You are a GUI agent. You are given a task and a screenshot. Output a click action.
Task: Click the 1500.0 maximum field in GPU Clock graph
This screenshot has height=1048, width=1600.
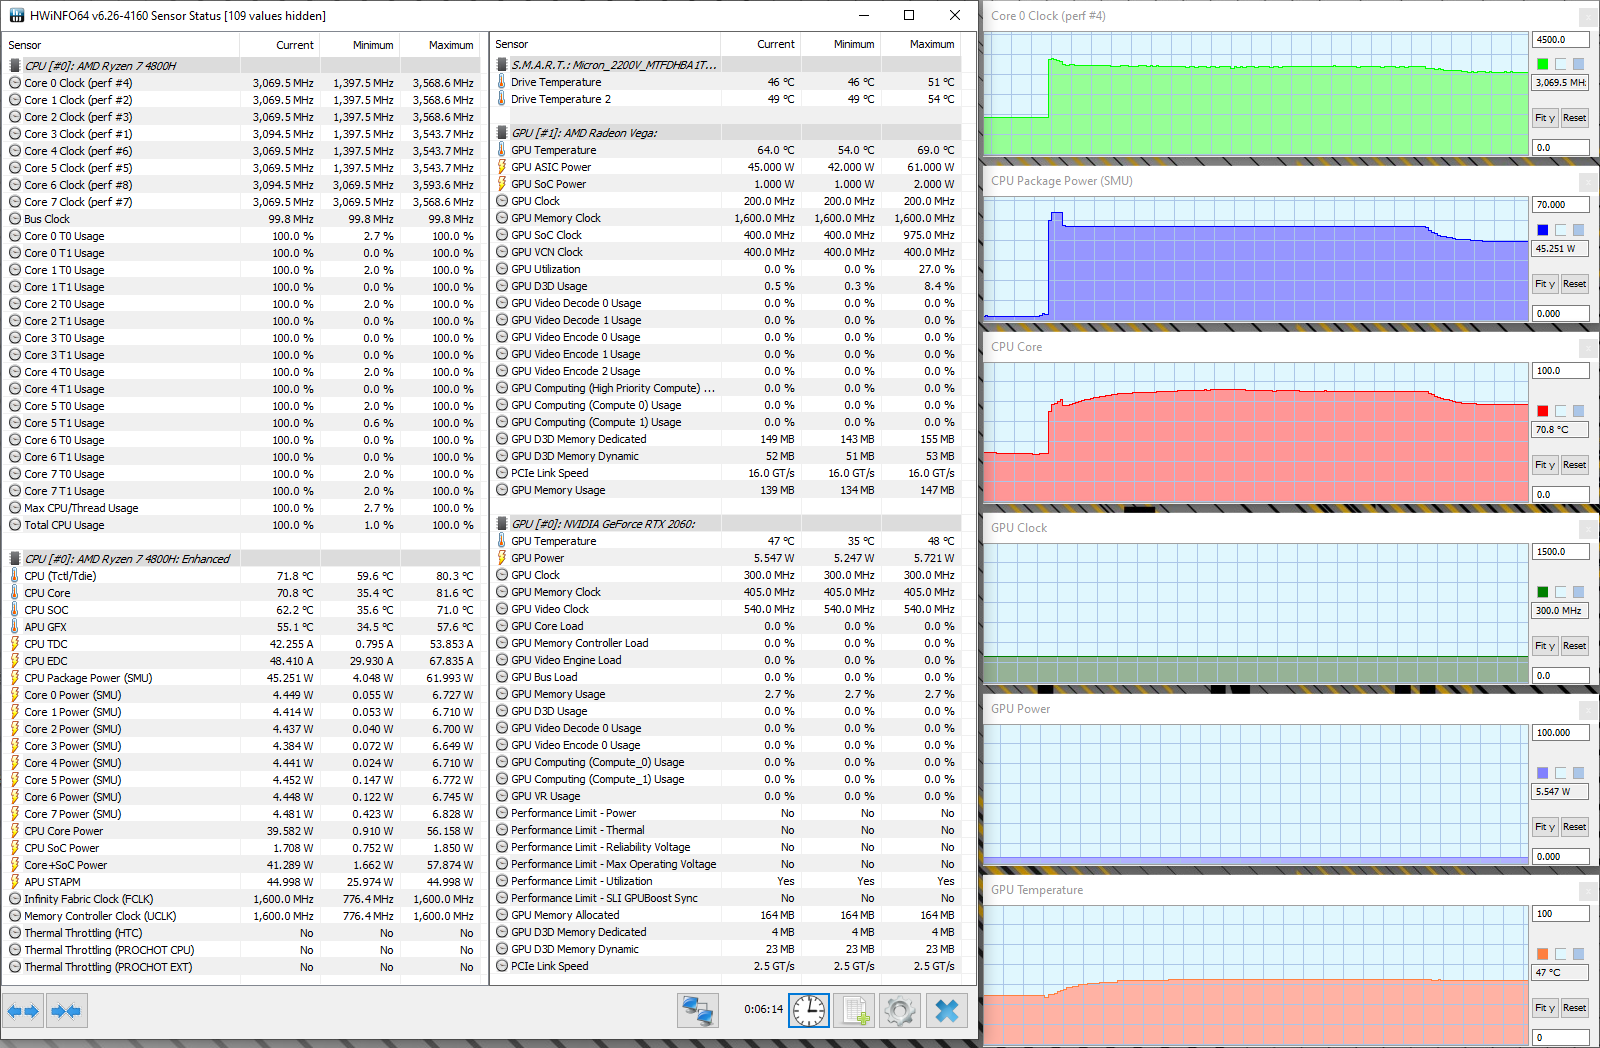tap(1560, 552)
